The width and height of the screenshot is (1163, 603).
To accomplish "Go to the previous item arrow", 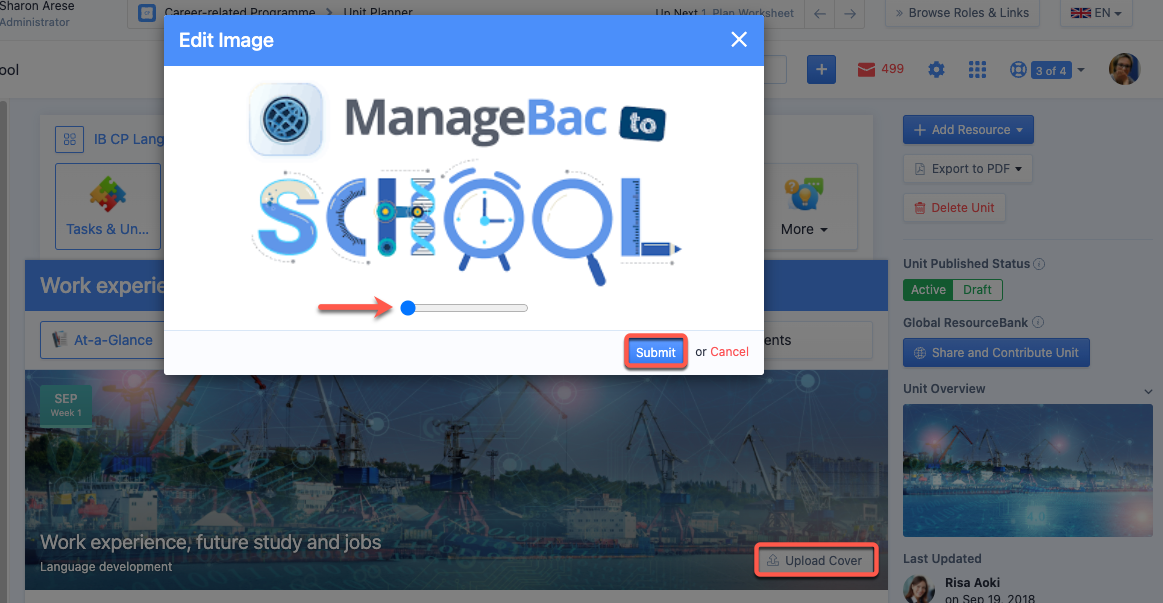I will tap(820, 13).
